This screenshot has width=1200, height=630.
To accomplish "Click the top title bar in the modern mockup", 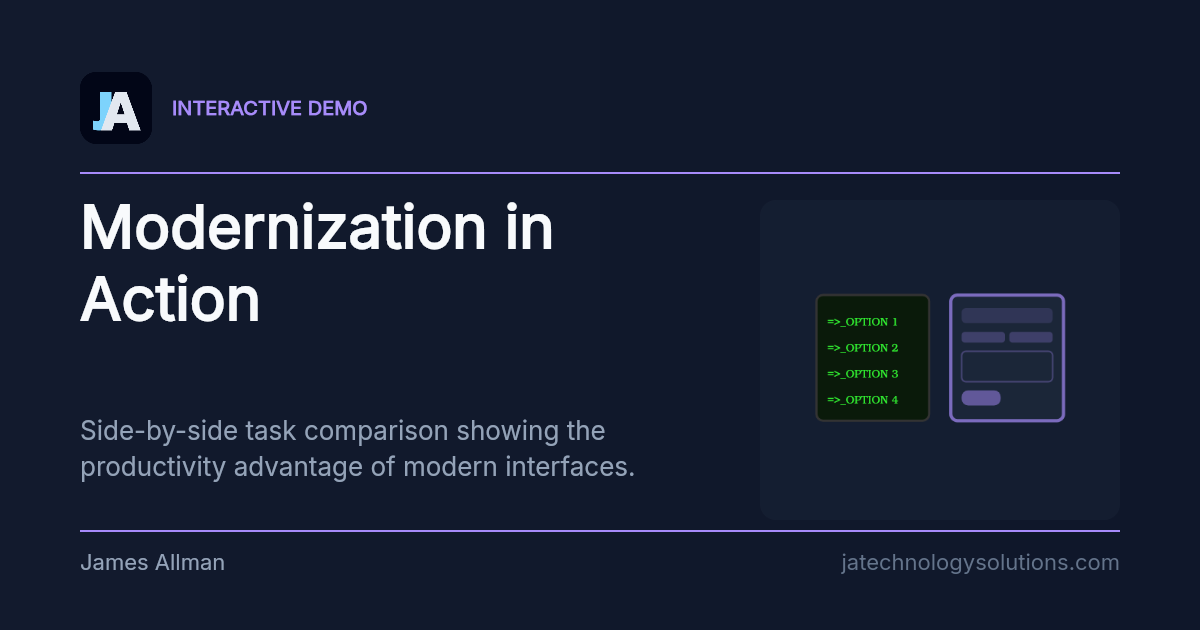I will [x=1007, y=315].
